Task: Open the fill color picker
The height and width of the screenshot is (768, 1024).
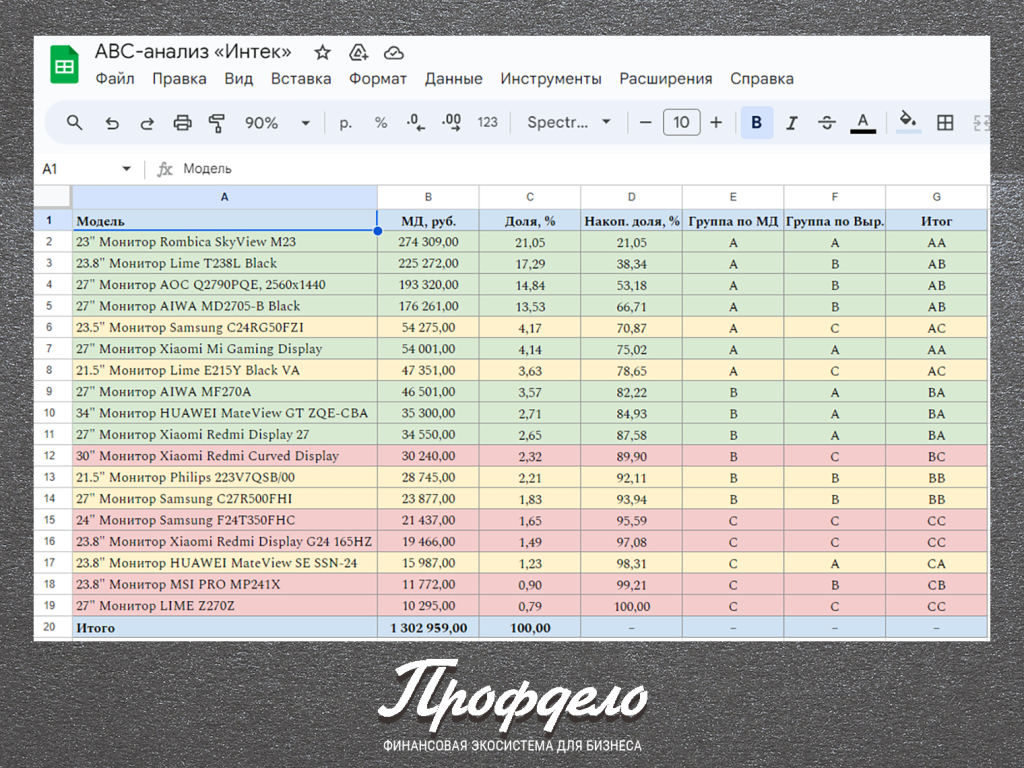Action: click(x=908, y=122)
